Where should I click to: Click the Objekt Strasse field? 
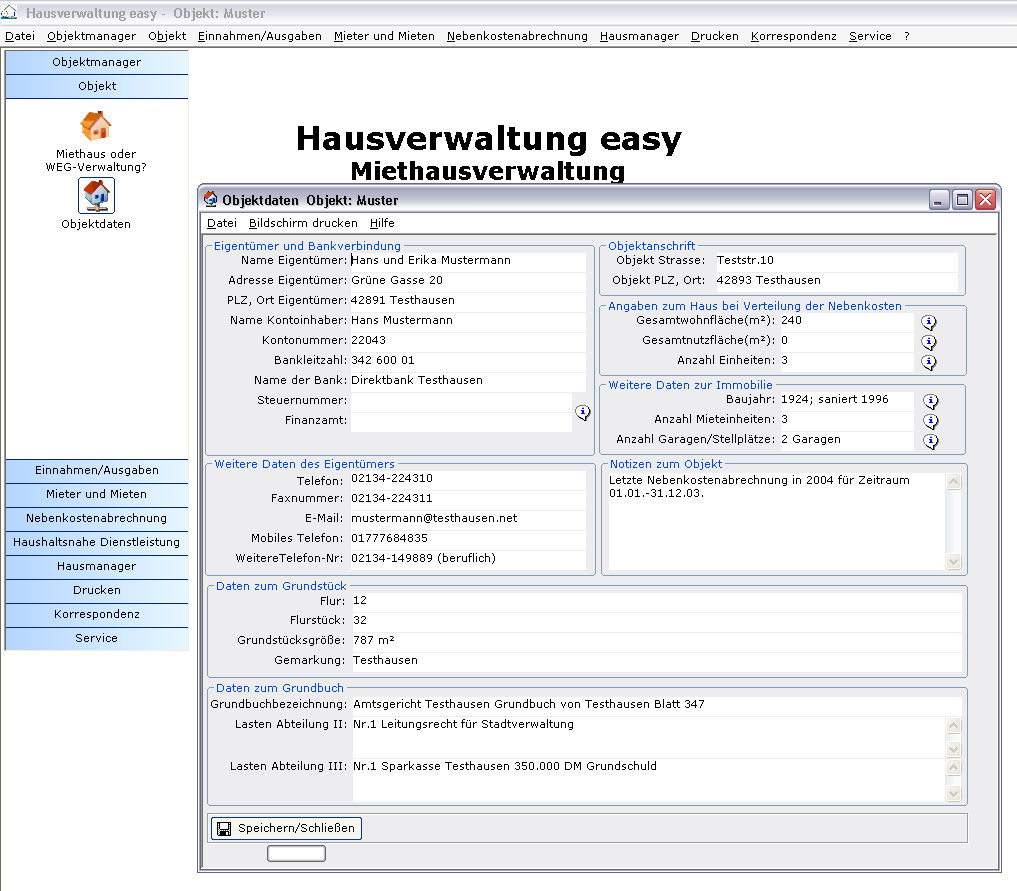(x=836, y=261)
